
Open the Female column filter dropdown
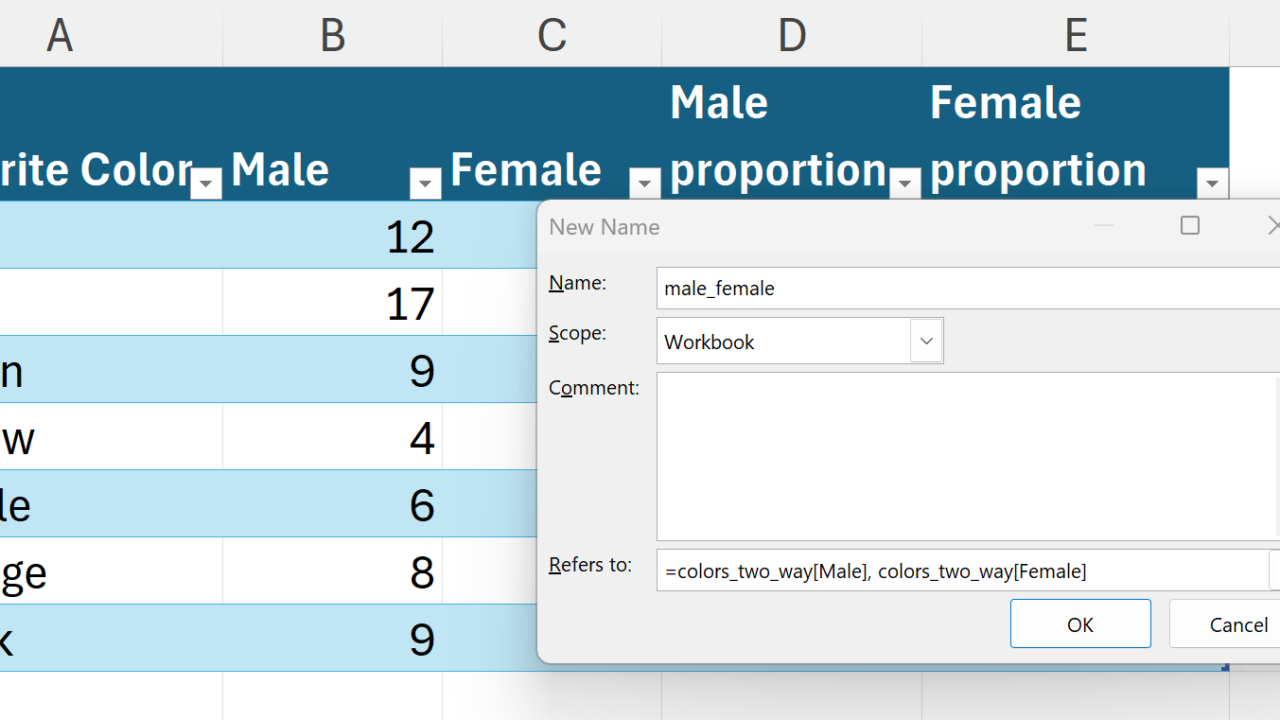click(644, 184)
